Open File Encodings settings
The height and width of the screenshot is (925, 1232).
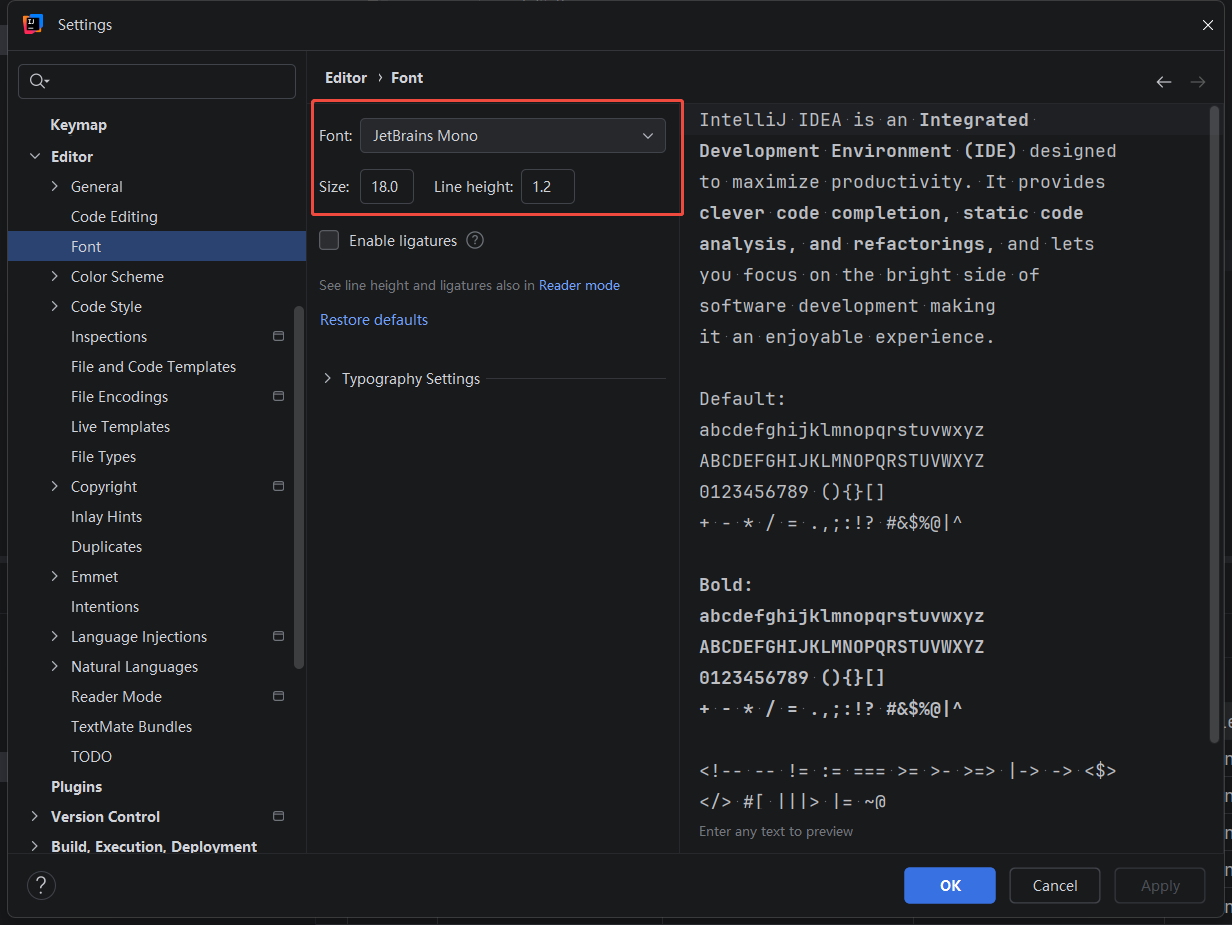[119, 397]
